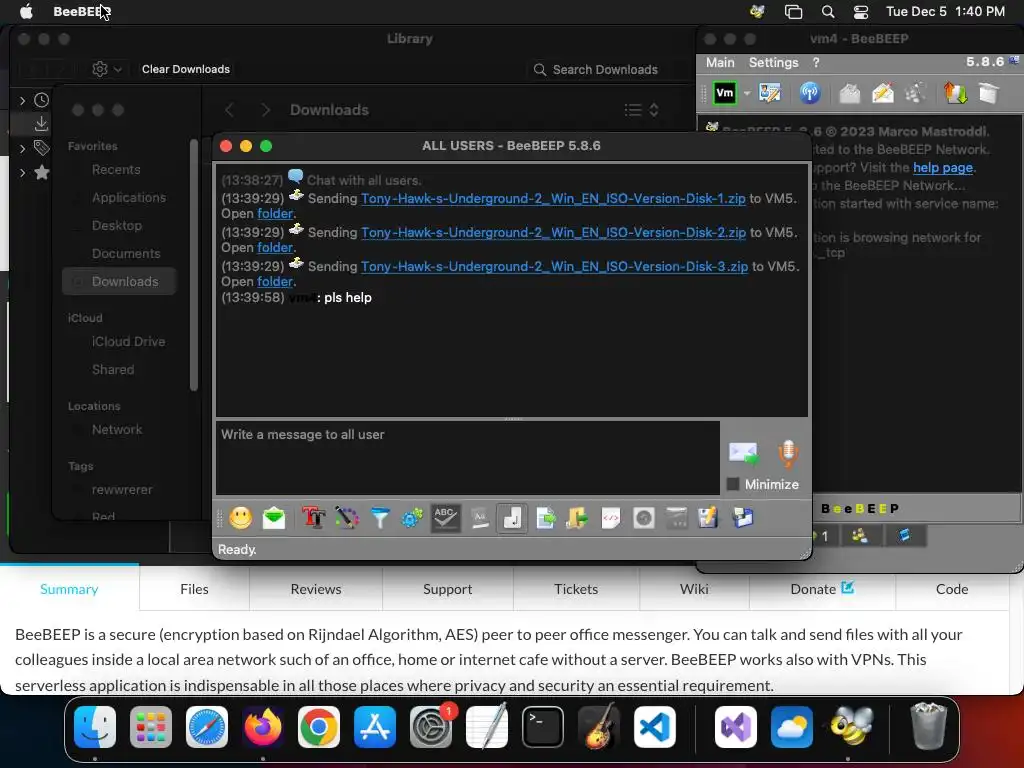Image resolution: width=1024 pixels, height=768 pixels.
Task: Click the envelope with pencil icon in vm4 toolbar
Action: coord(882,93)
